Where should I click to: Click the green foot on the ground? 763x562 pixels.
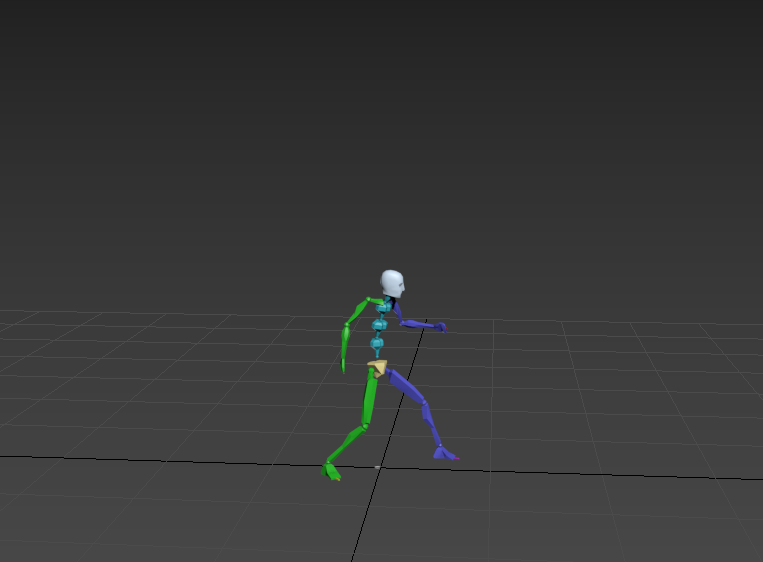coord(331,470)
